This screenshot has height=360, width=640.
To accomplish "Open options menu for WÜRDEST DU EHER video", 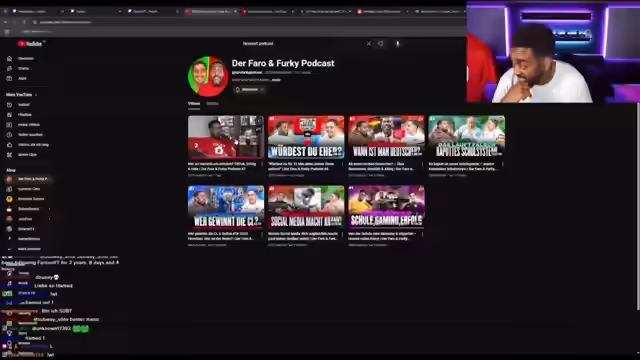I will coord(342,164).
